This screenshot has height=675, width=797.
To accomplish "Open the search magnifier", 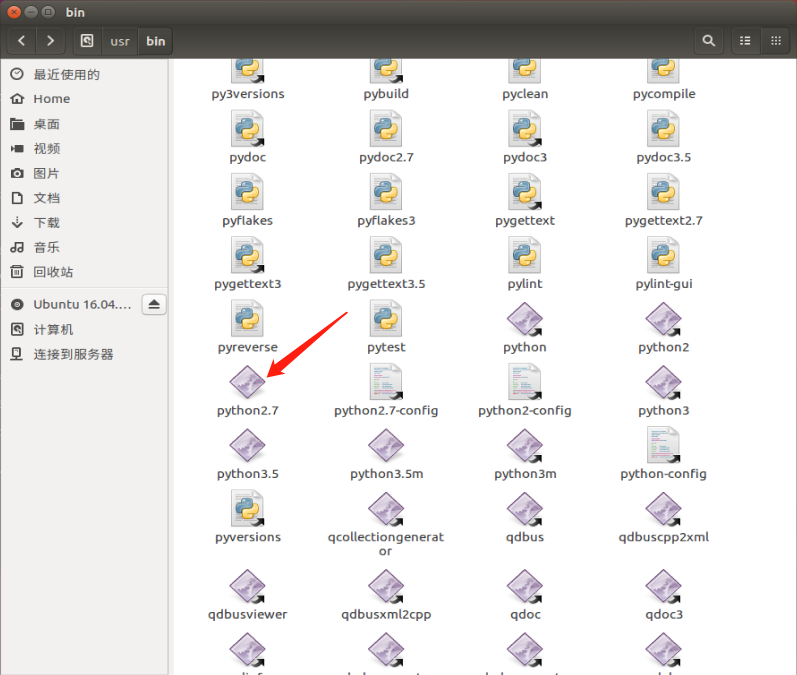I will coord(709,41).
